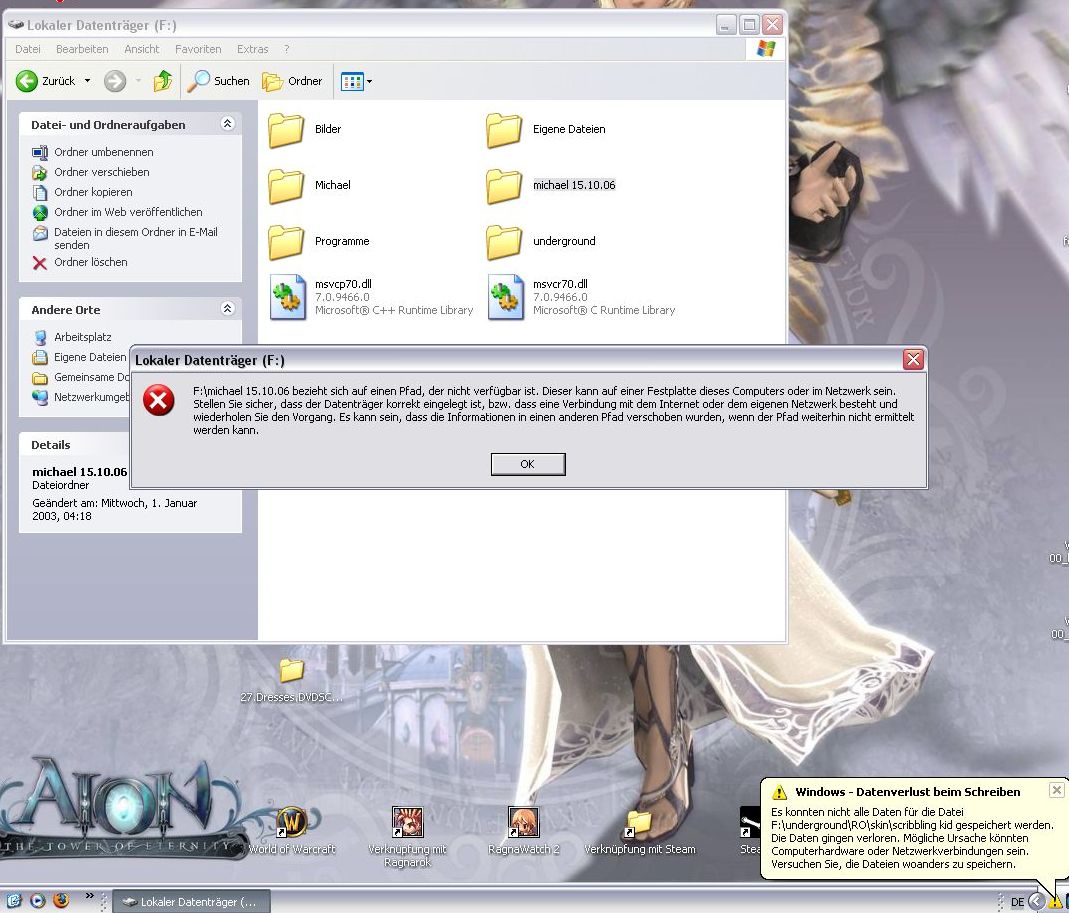Launch media player from quick launch
The width and height of the screenshot is (1069, 913).
click(x=37, y=901)
